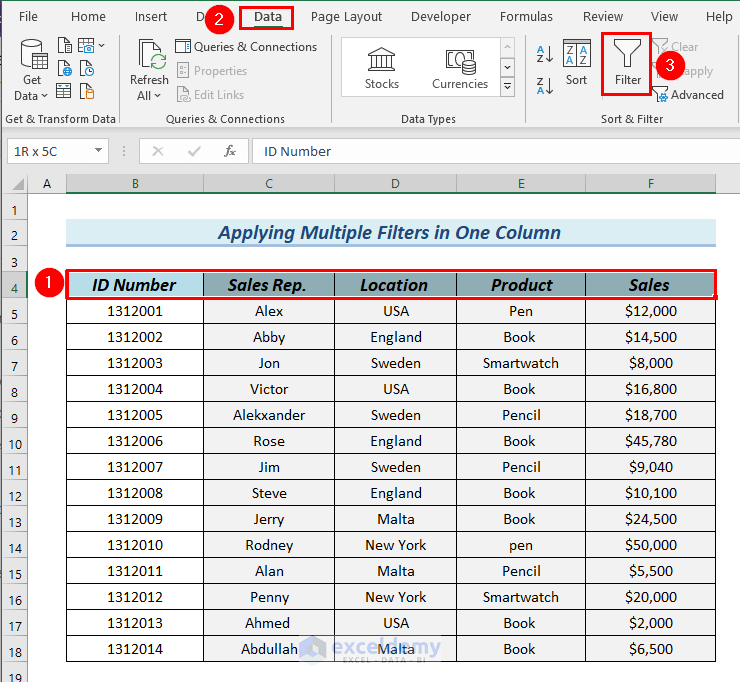This screenshot has width=740, height=682.
Task: Click the Filter funnel icon
Action: pos(627,55)
